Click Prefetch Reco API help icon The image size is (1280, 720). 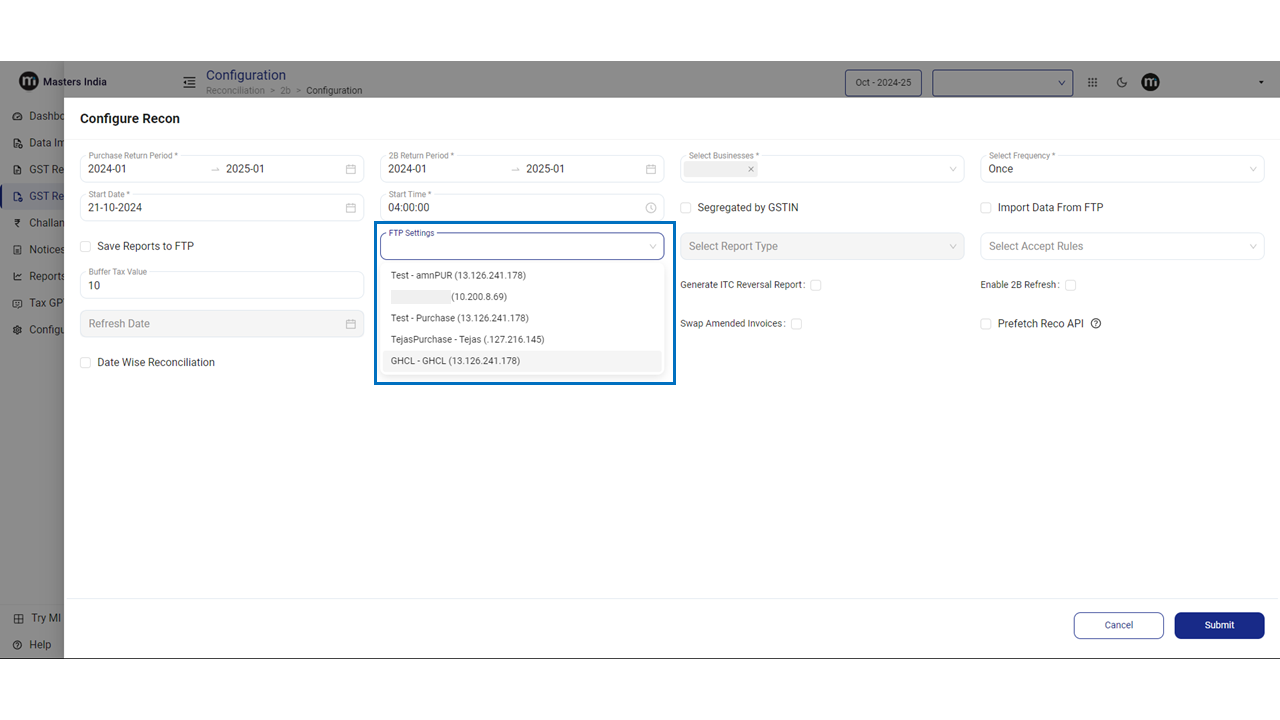pyautogui.click(x=1096, y=324)
